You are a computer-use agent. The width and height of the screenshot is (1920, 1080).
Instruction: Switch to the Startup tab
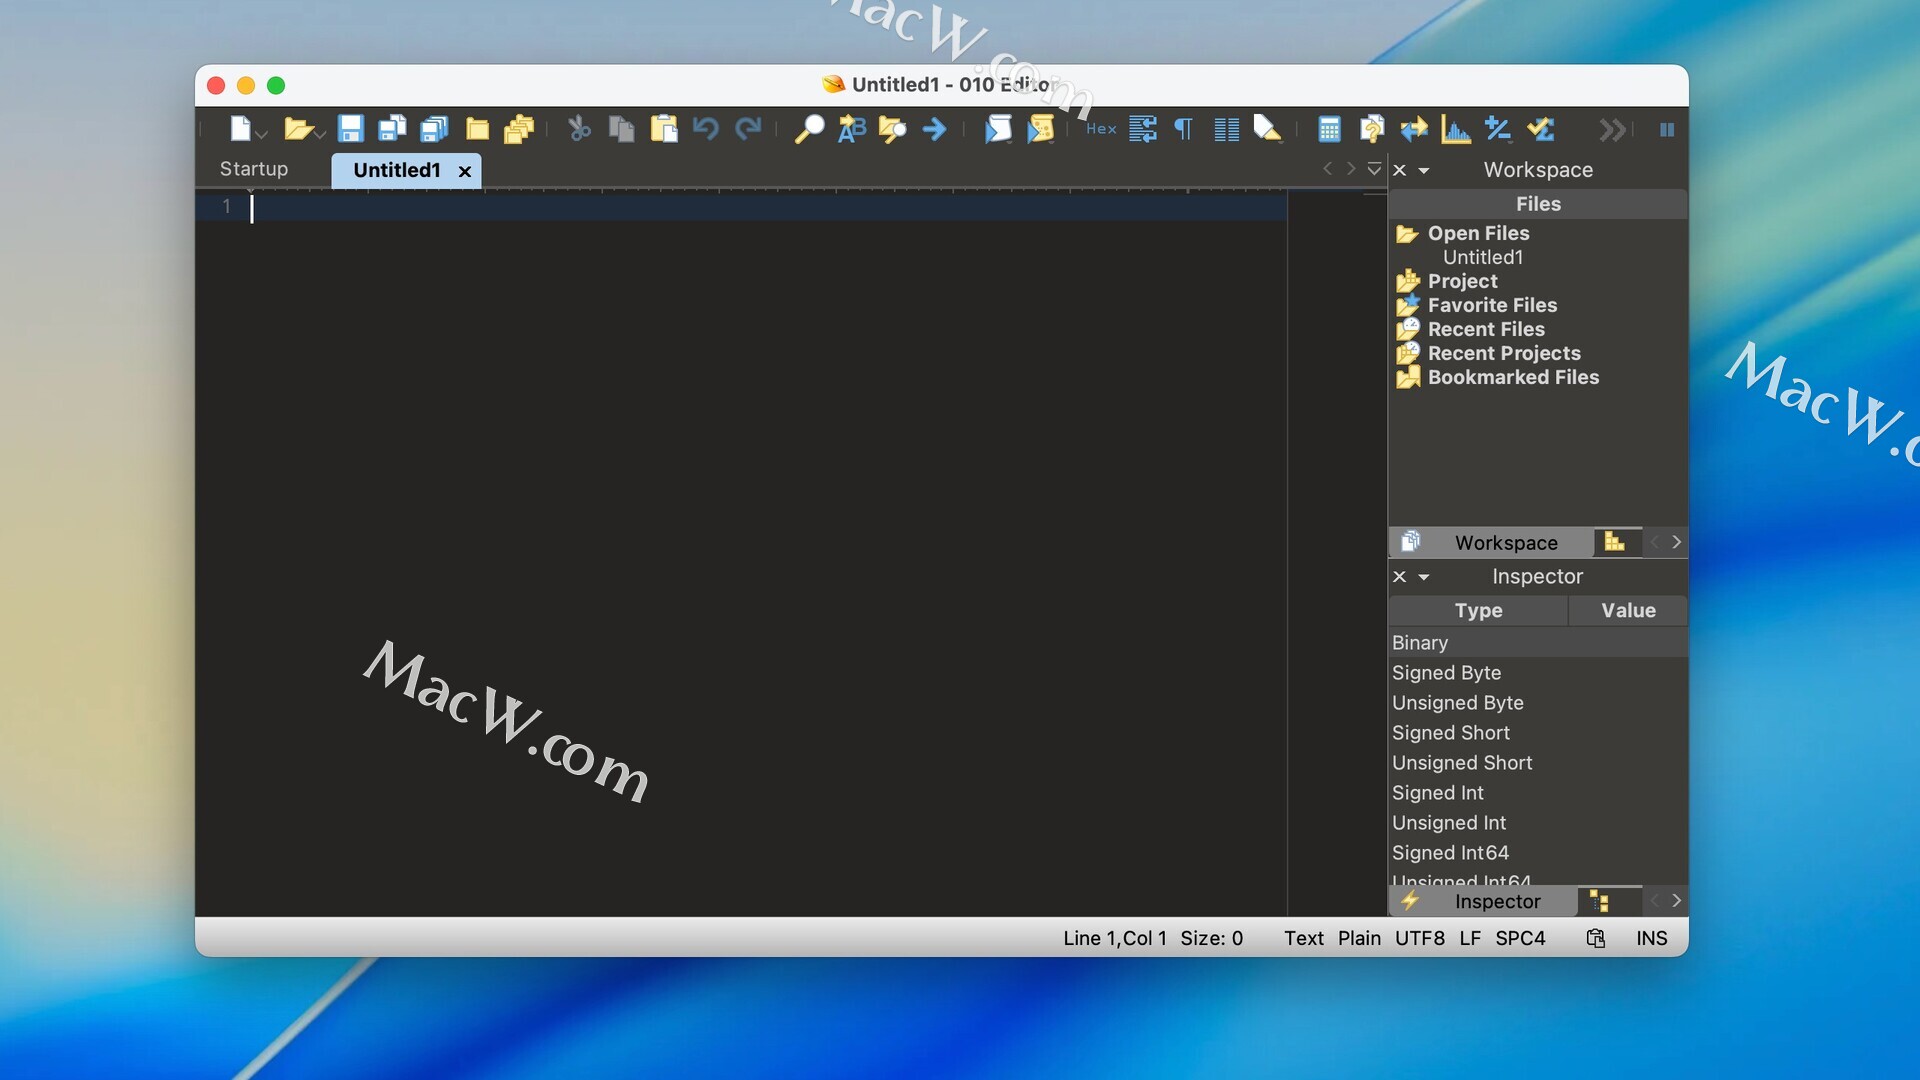click(x=254, y=169)
